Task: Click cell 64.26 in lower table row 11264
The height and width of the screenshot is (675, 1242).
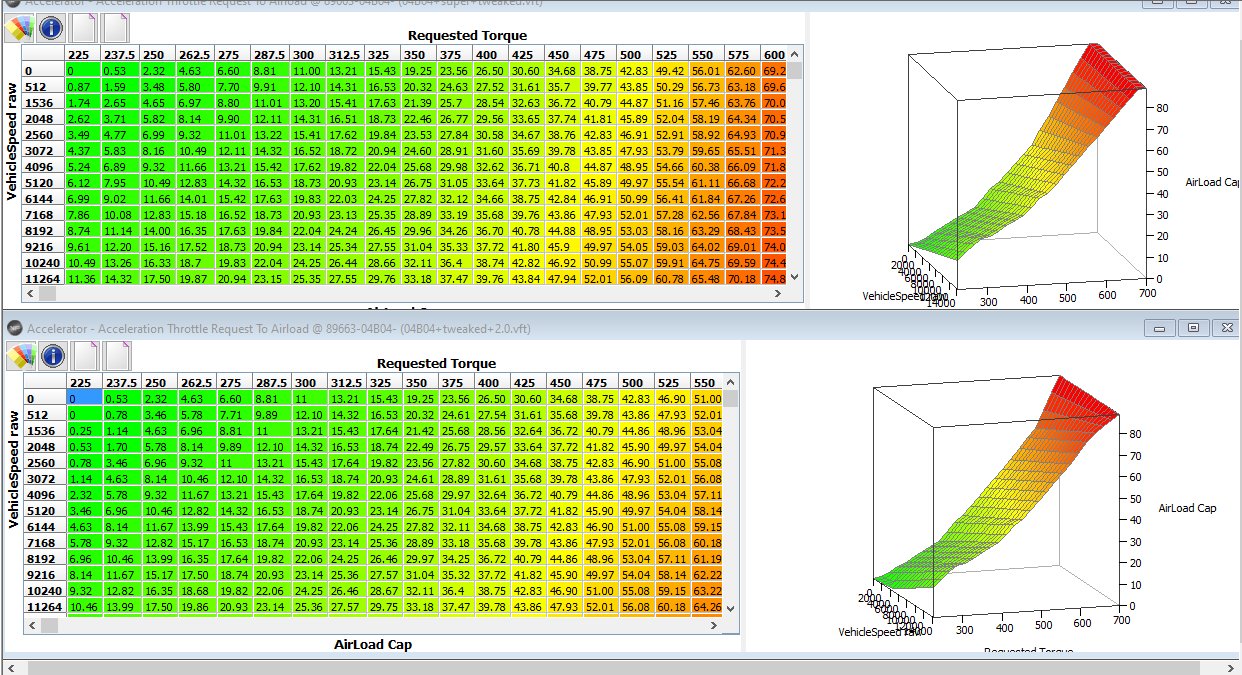Action: click(x=707, y=606)
